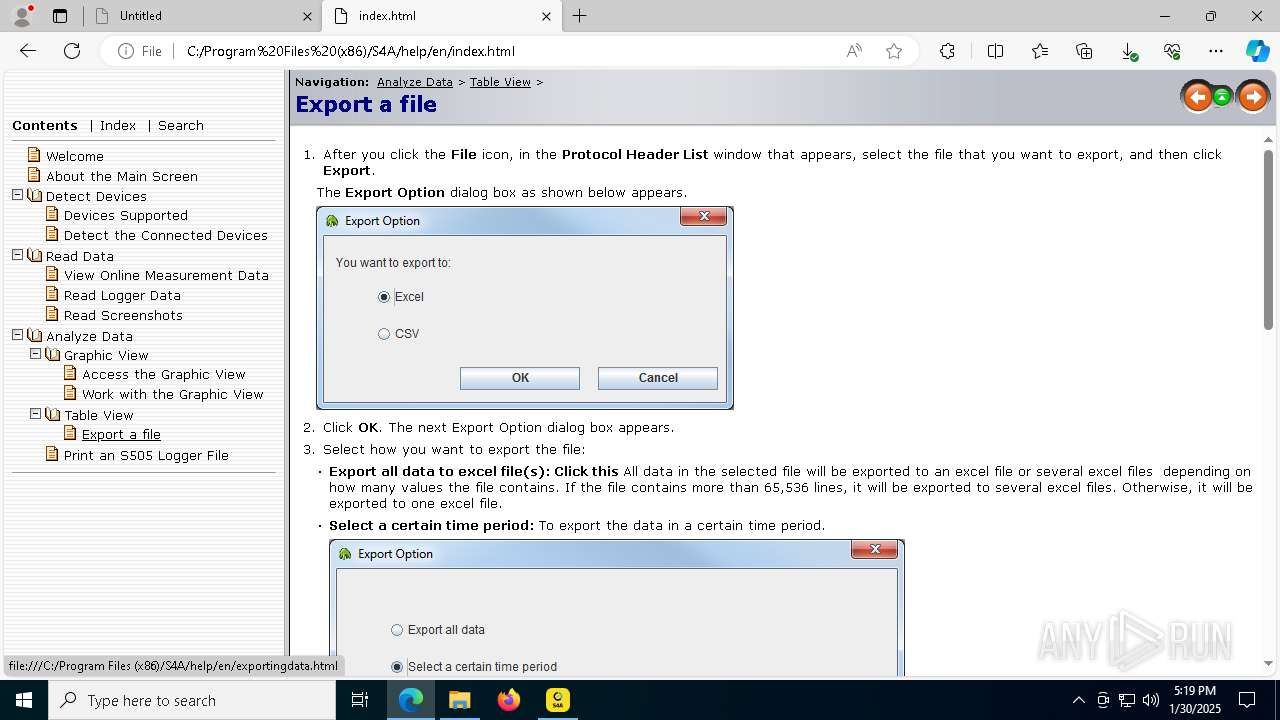Open the tab actions menu icon
Viewport: 1280px width, 720px height.
[x=60, y=16]
